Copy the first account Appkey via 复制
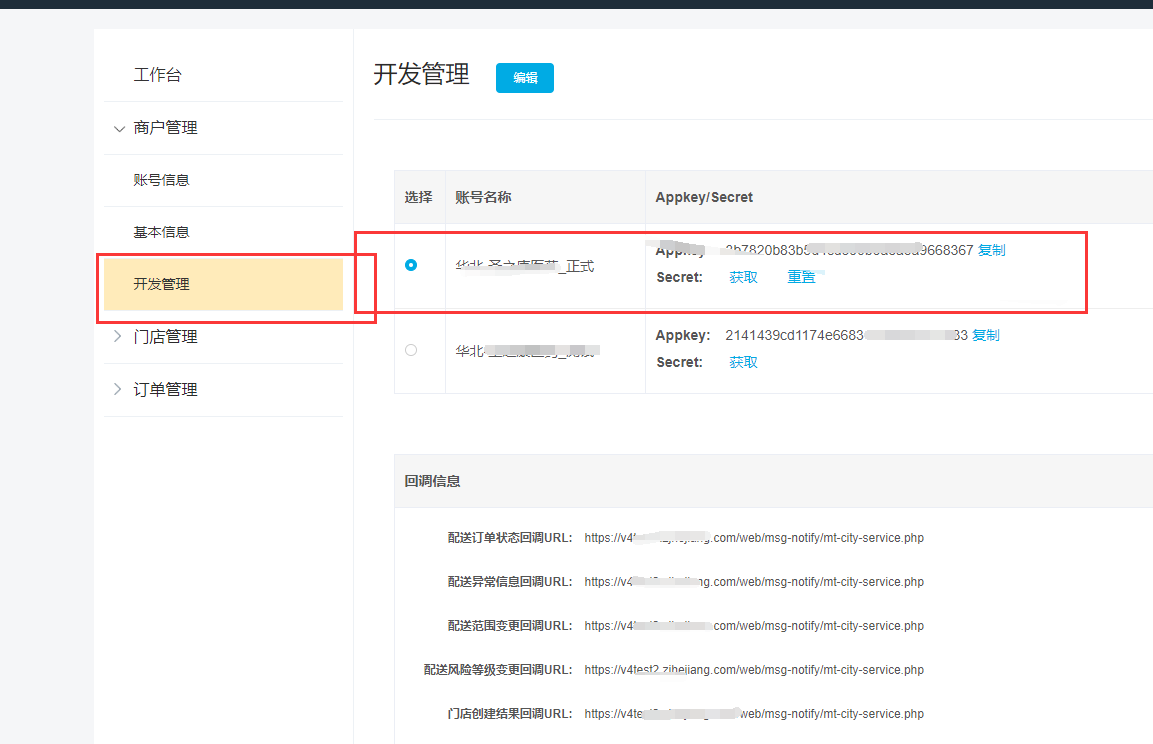1153x744 pixels. pos(991,250)
